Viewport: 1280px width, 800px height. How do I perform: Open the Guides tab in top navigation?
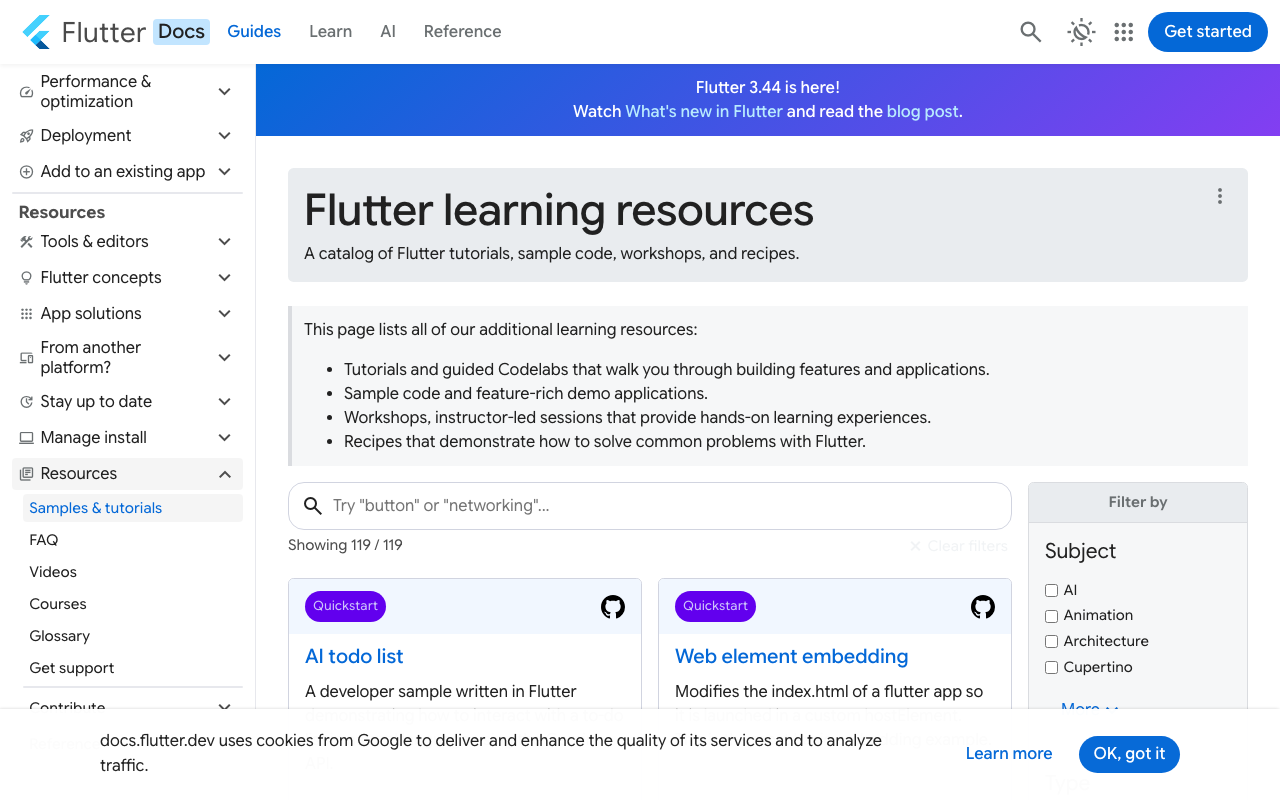[x=254, y=32]
